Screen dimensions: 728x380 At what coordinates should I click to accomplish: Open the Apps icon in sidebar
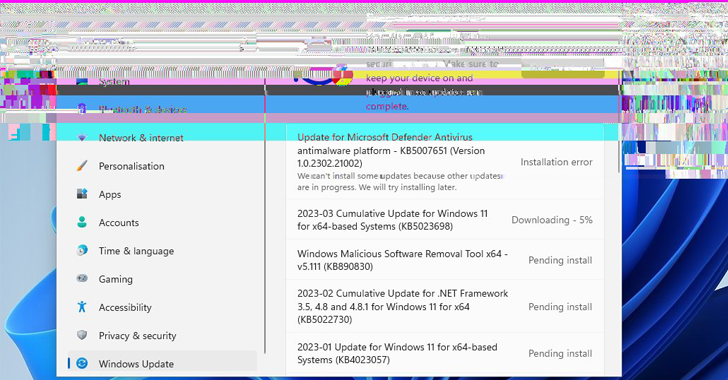[x=82, y=194]
